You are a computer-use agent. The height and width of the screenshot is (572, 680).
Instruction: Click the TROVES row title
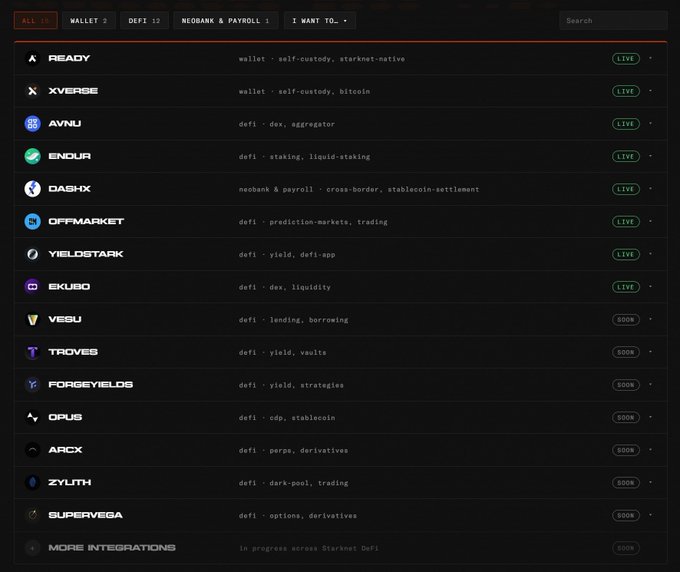coord(73,352)
